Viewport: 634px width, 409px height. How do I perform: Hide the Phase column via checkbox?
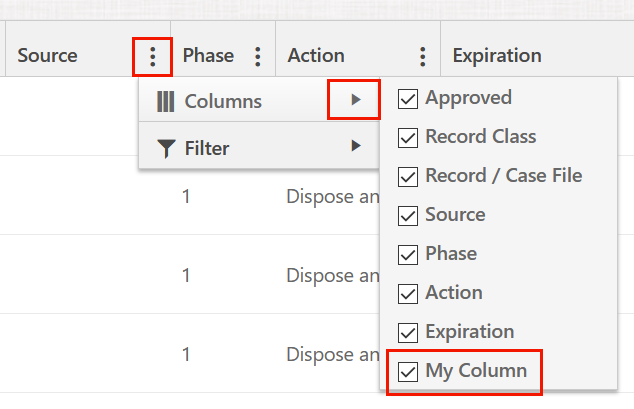(408, 254)
